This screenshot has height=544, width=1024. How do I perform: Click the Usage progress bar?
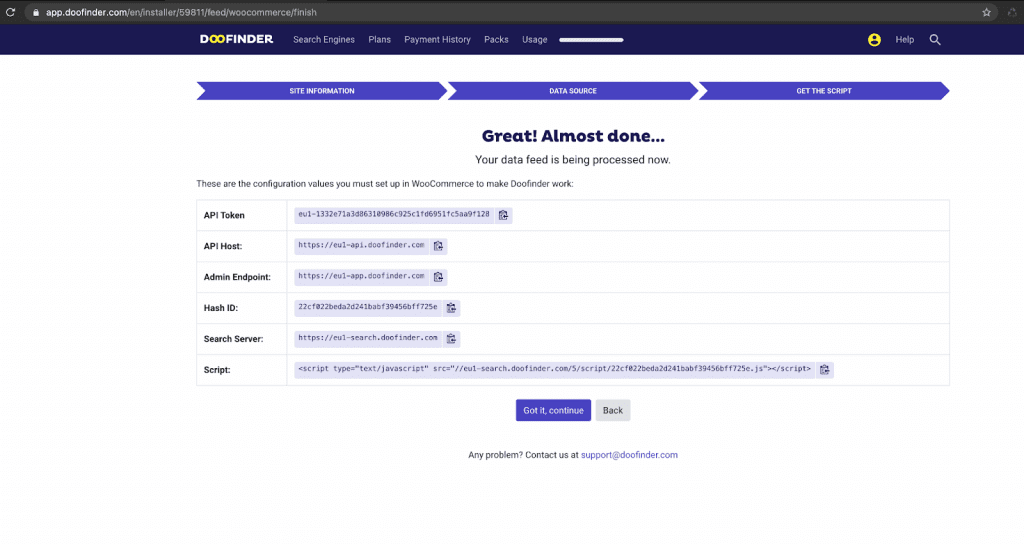pos(591,40)
